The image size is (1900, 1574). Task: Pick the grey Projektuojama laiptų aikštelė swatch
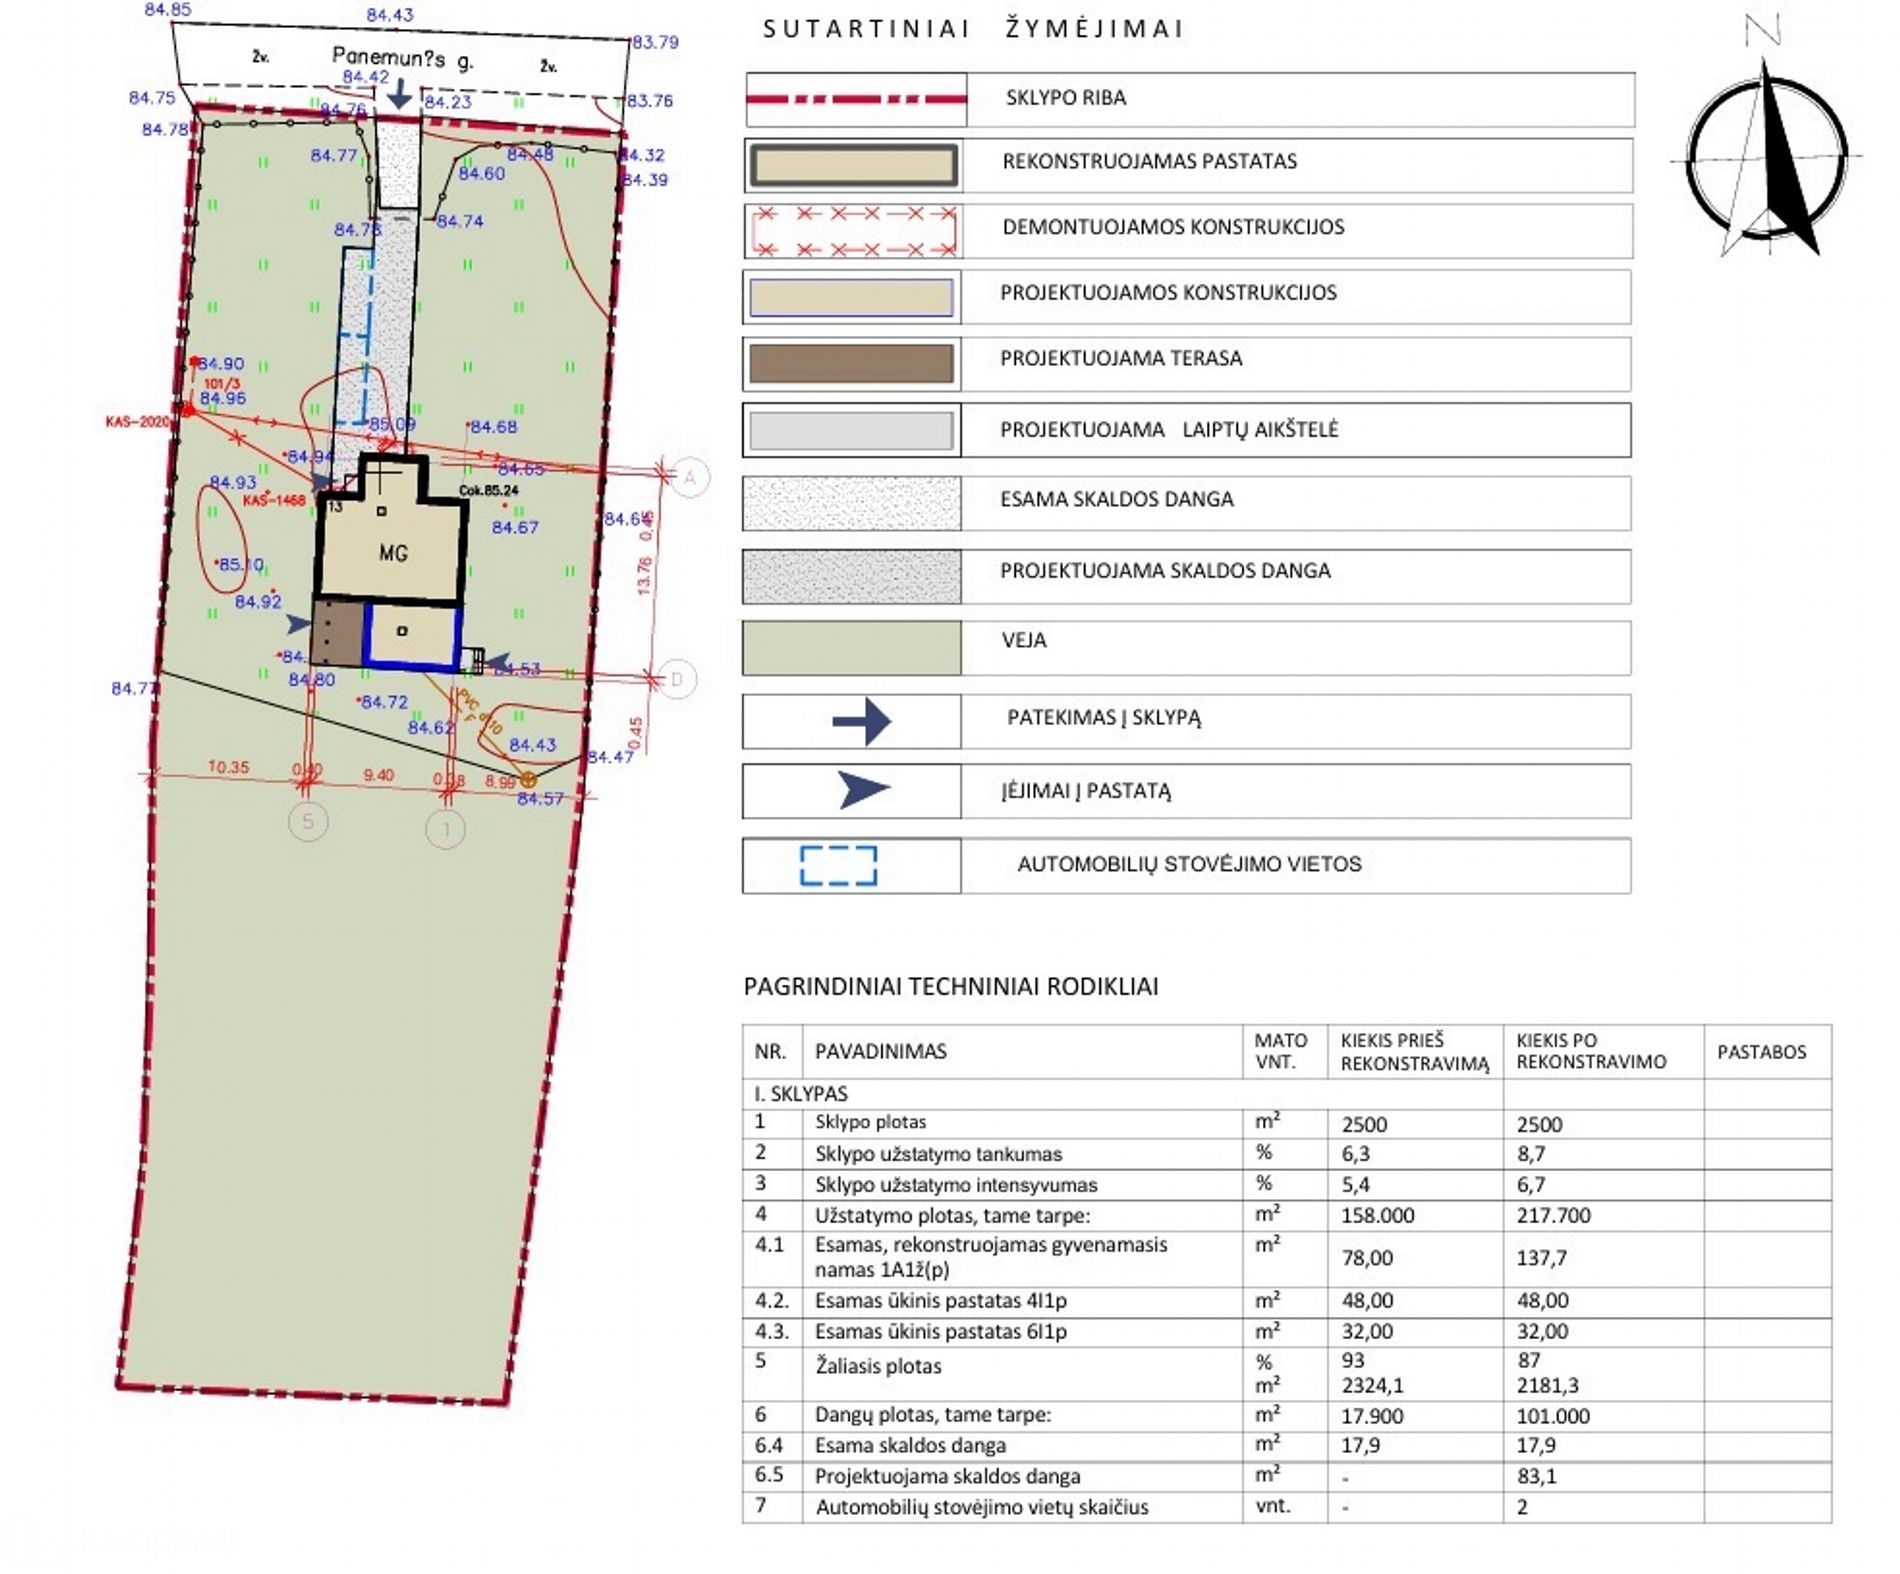click(851, 431)
